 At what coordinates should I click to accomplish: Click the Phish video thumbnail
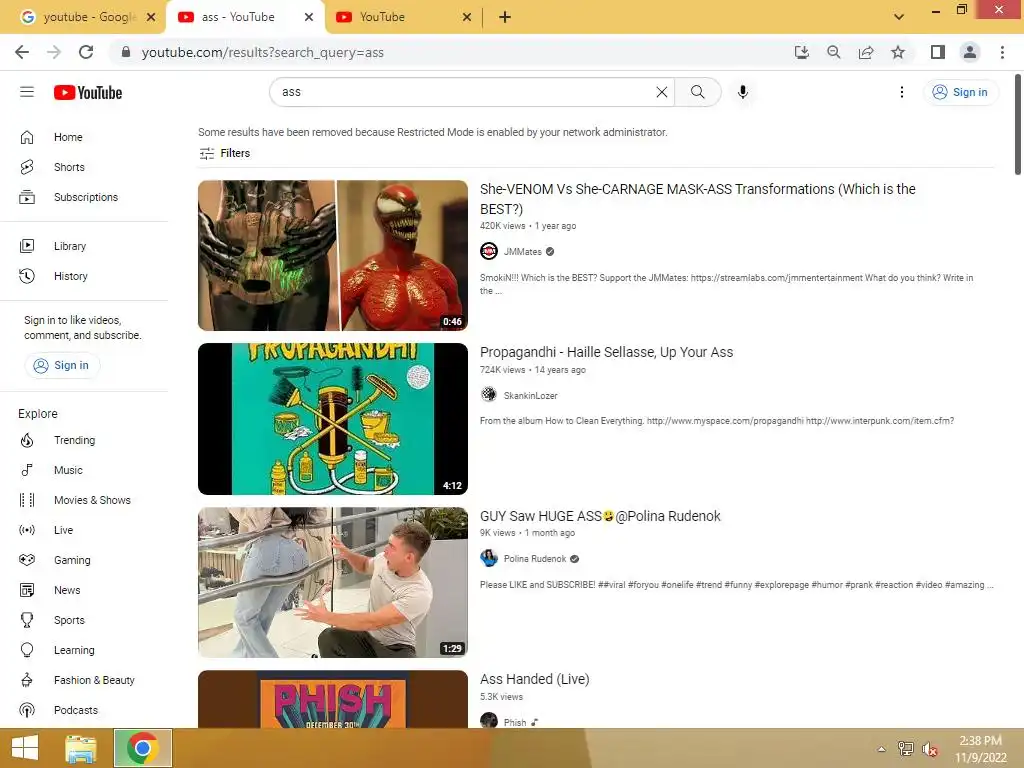(333, 699)
